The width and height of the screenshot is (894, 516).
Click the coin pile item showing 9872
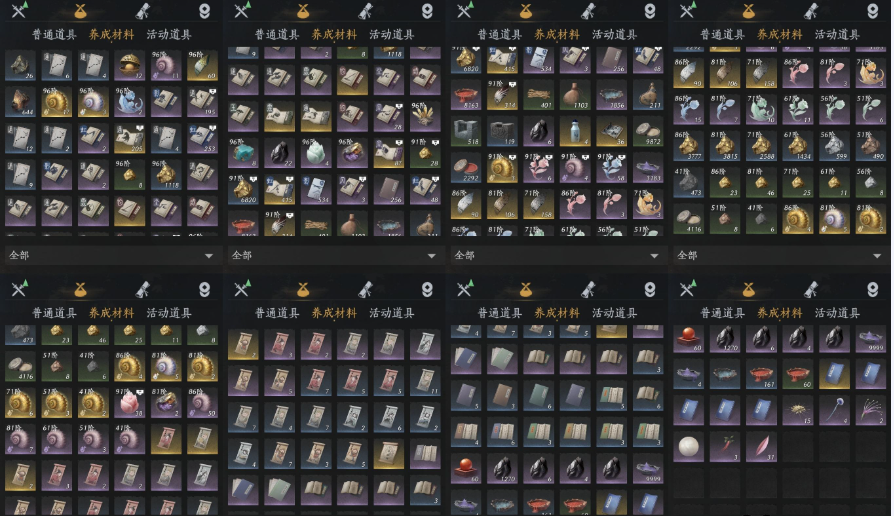click(648, 131)
